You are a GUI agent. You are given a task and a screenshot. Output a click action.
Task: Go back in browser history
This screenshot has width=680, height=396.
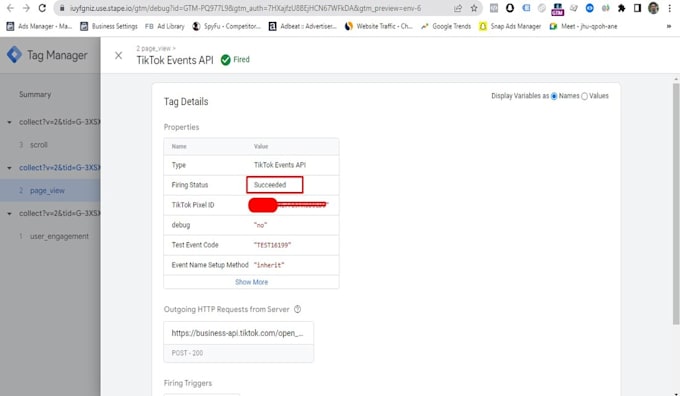[x=10, y=8]
